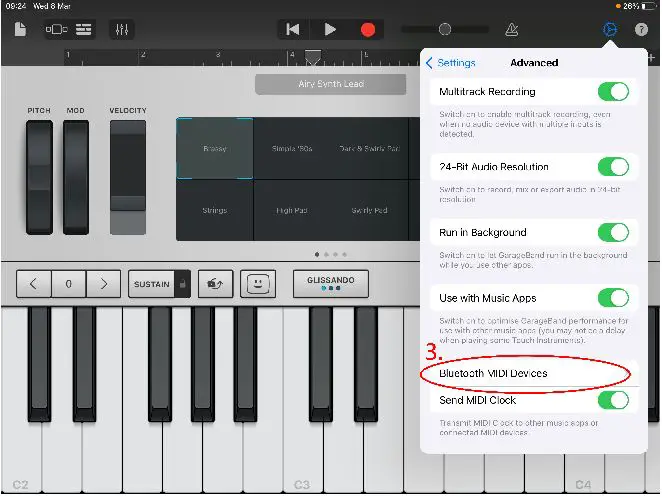
Task: Turn off 24-Bit Audio Resolution
Action: (x=613, y=167)
